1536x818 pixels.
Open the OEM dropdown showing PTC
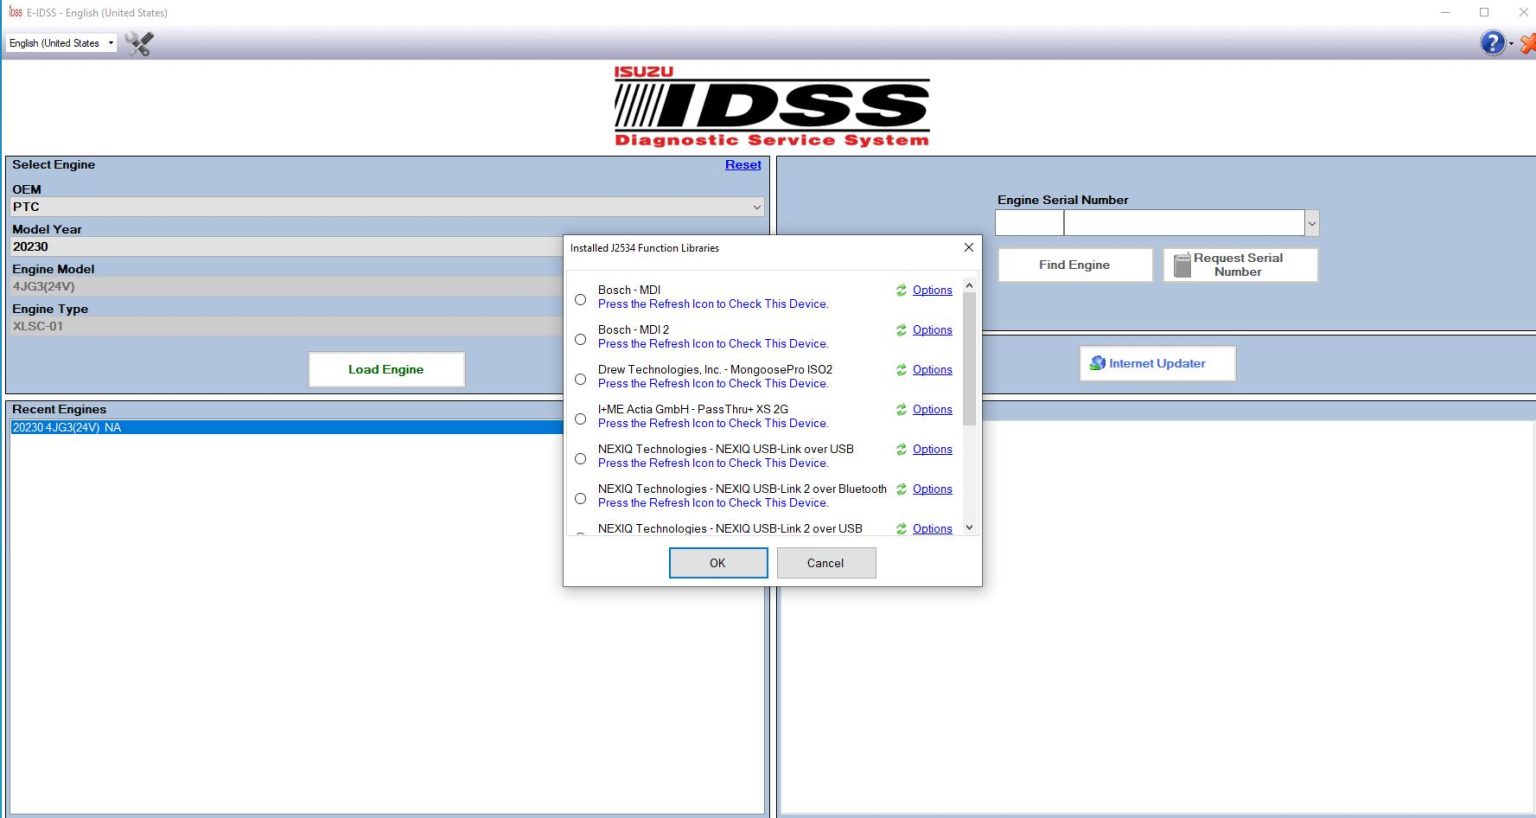click(x=757, y=206)
